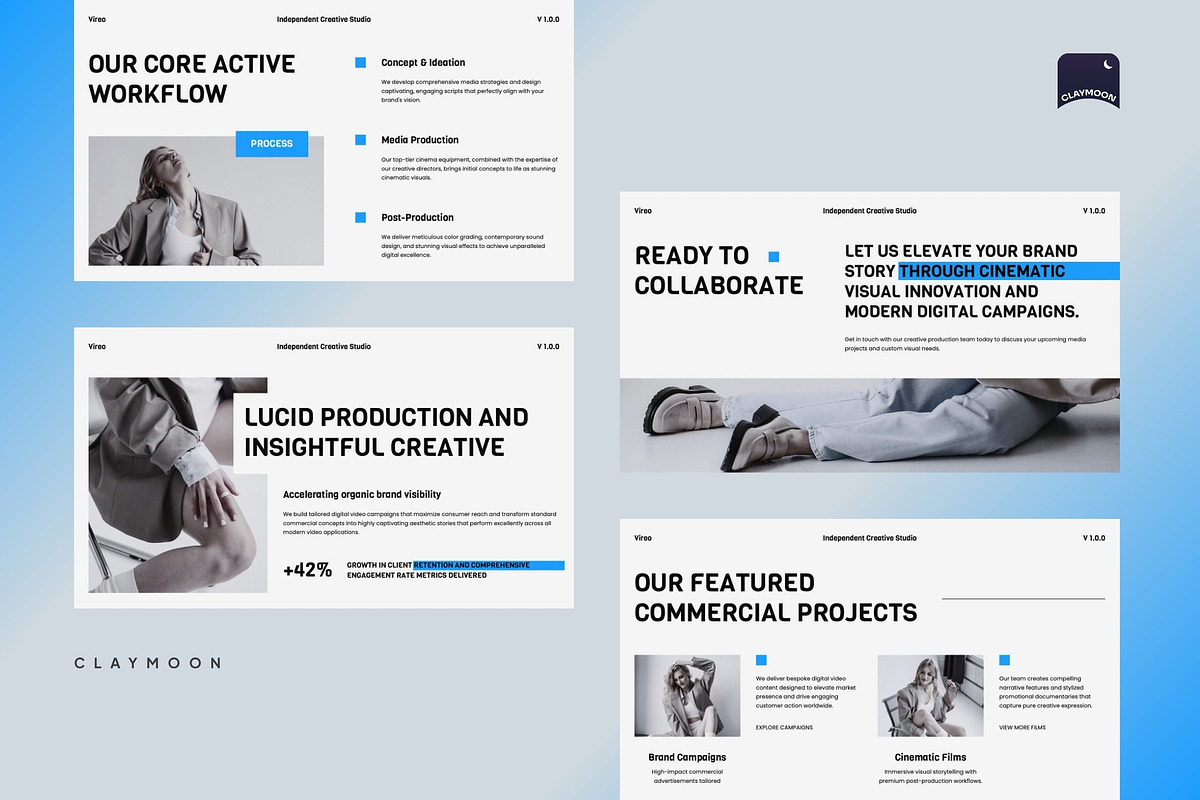Click the "OUR FEATURED COMMERCIAL PROJECTS" heading
The width and height of the screenshot is (1200, 800).
(776, 597)
